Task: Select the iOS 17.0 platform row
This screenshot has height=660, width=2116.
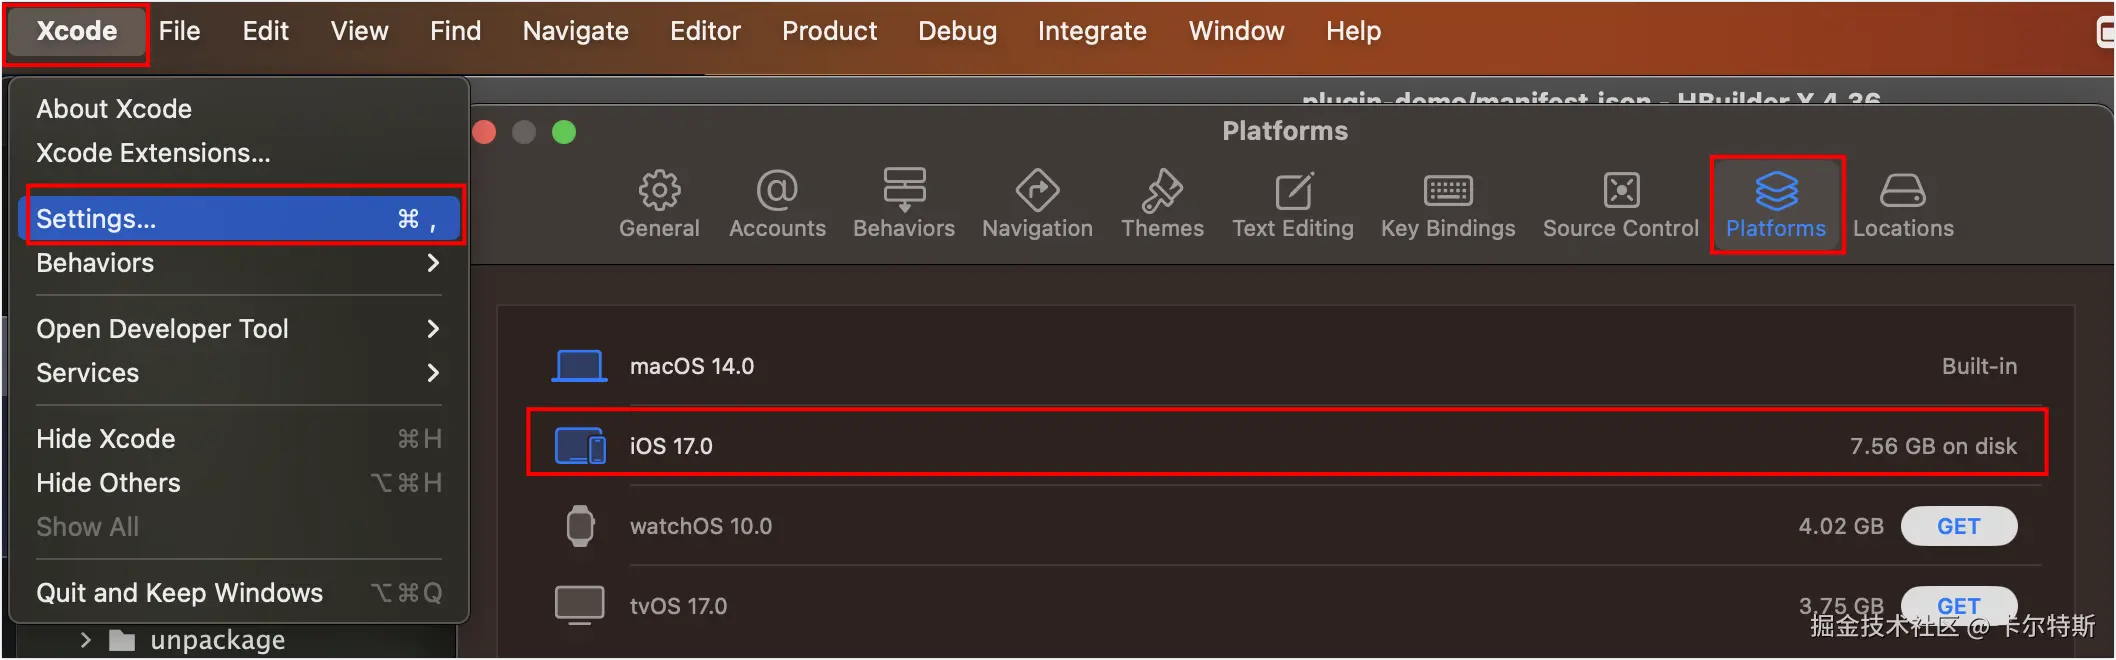Action: tap(1286, 446)
